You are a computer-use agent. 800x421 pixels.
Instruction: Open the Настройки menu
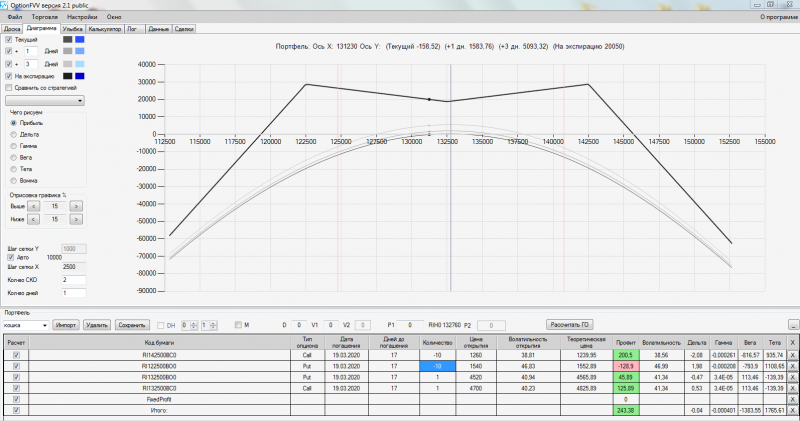click(82, 17)
